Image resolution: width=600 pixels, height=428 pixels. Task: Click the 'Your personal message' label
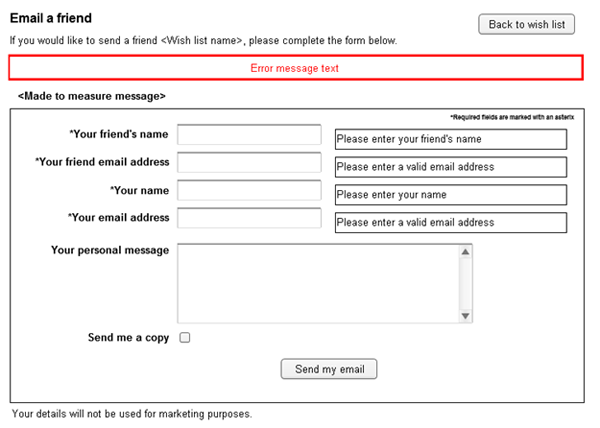110,250
